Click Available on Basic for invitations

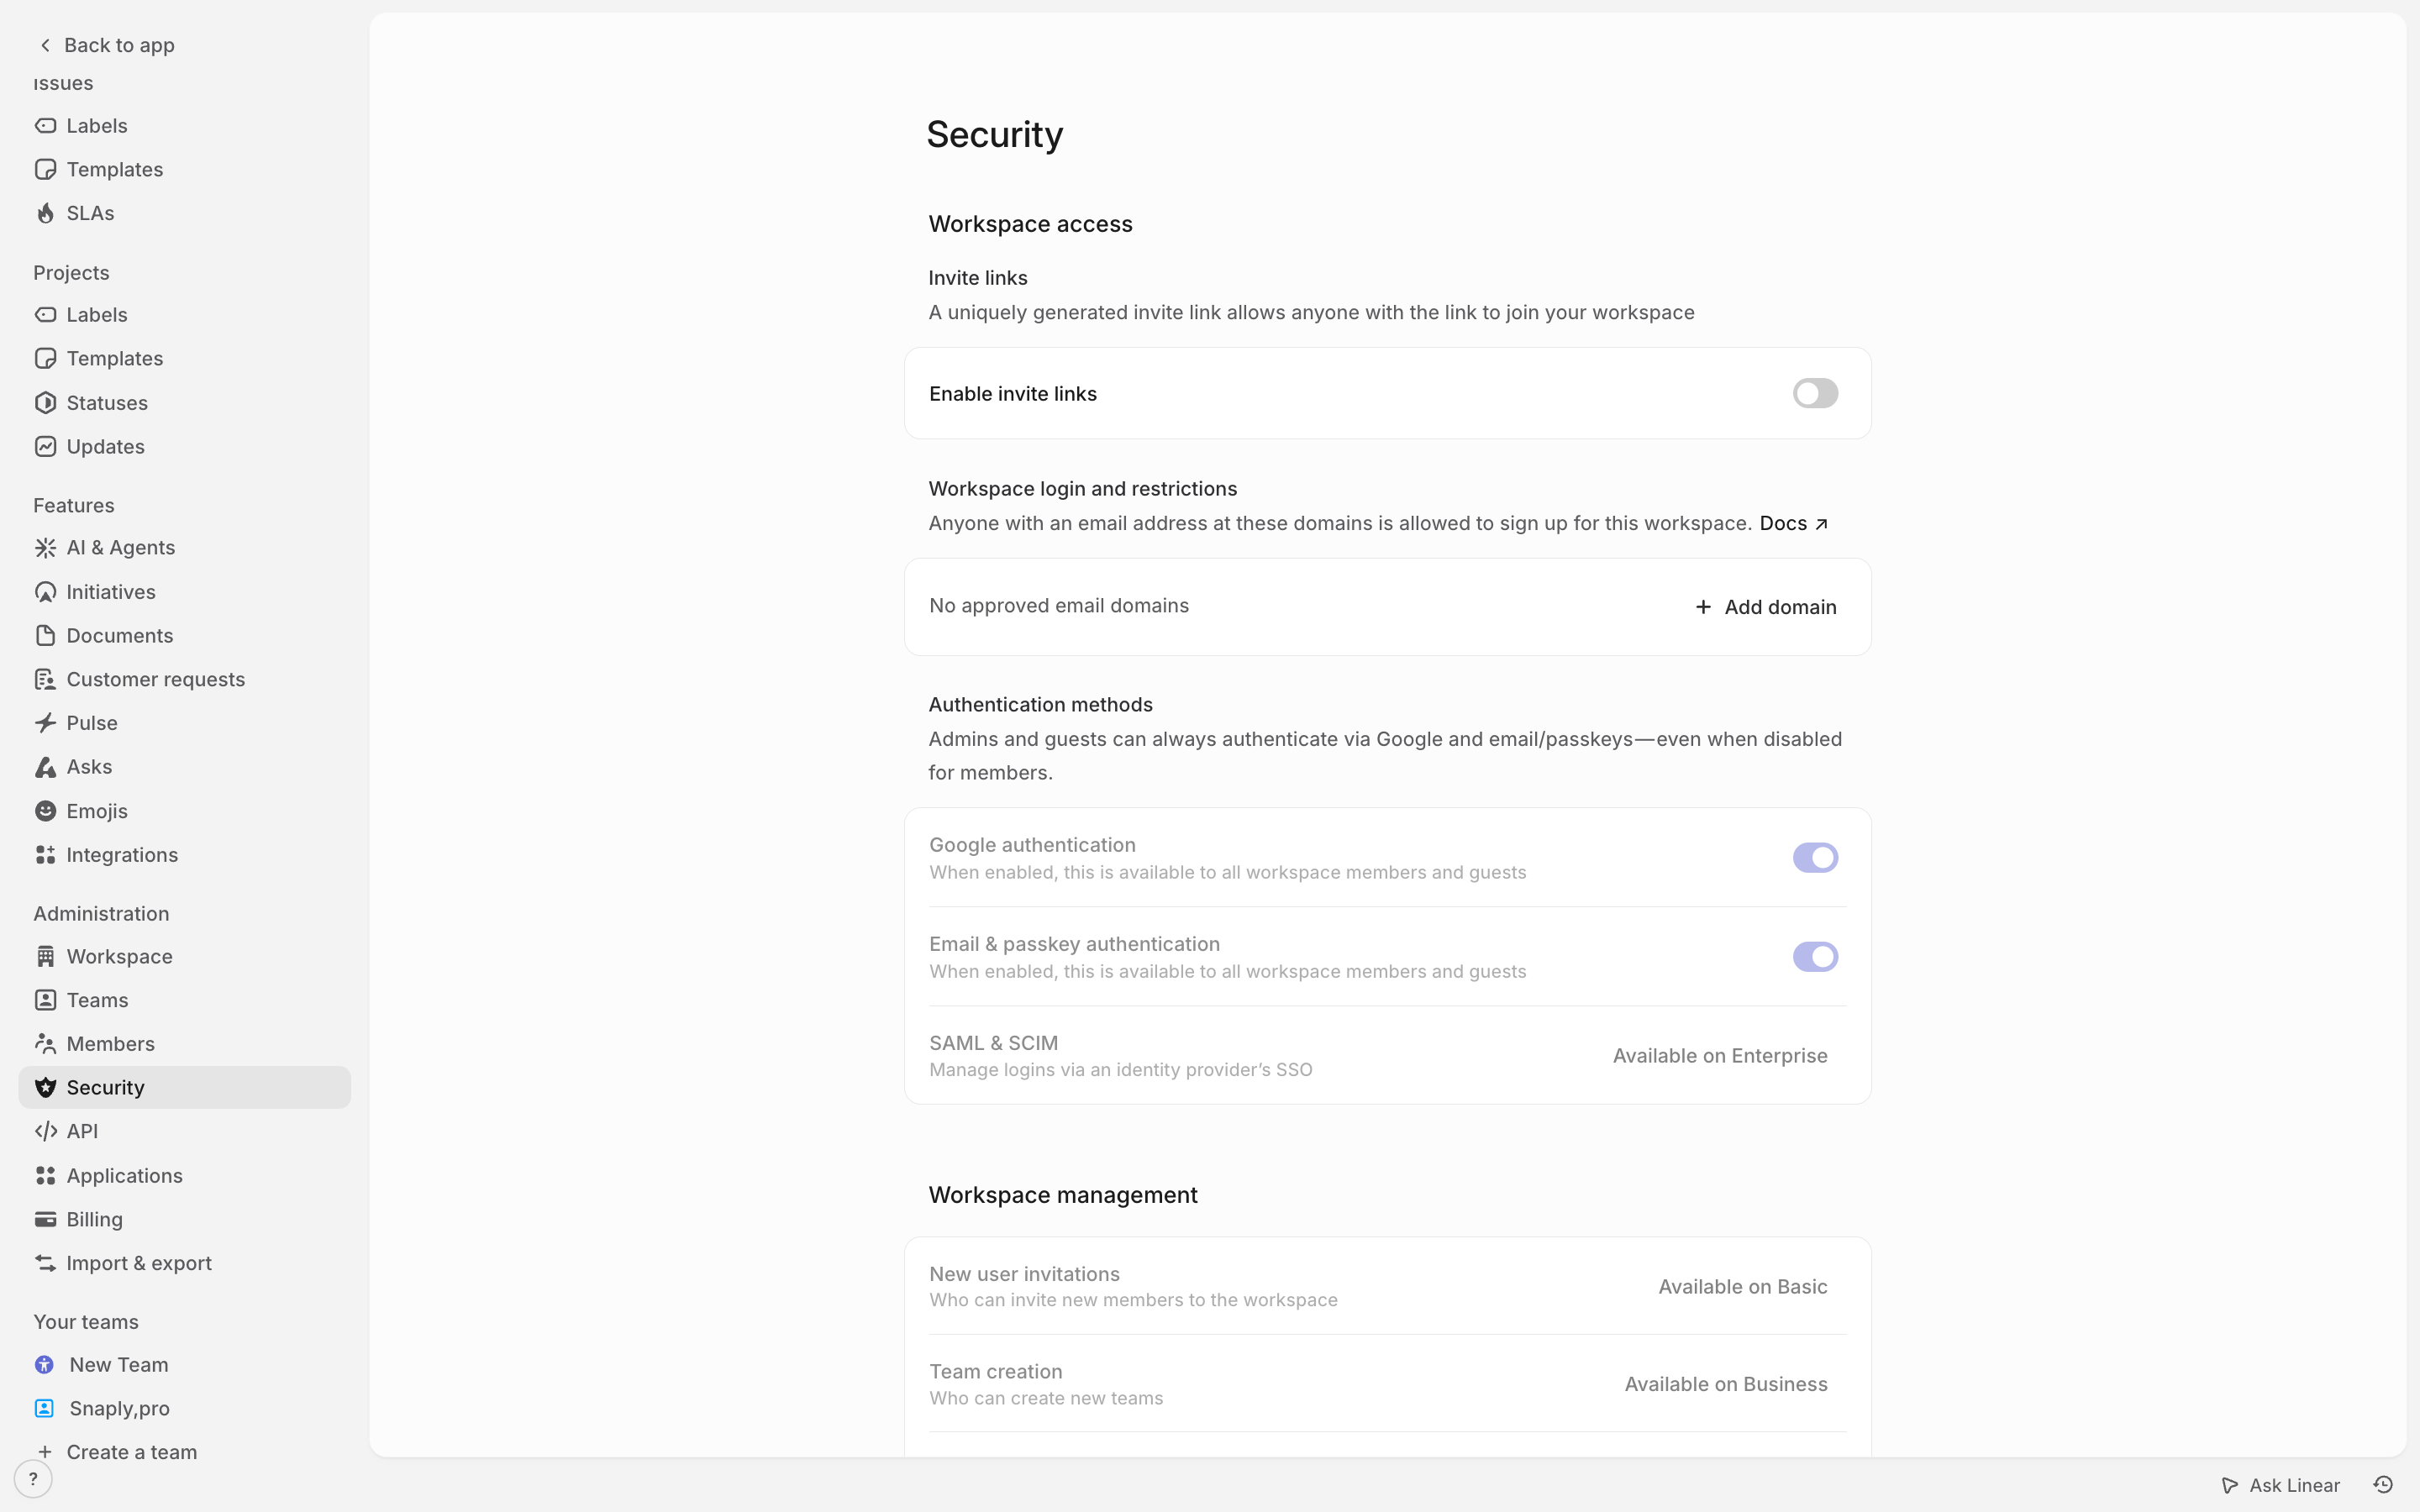1743,1287
